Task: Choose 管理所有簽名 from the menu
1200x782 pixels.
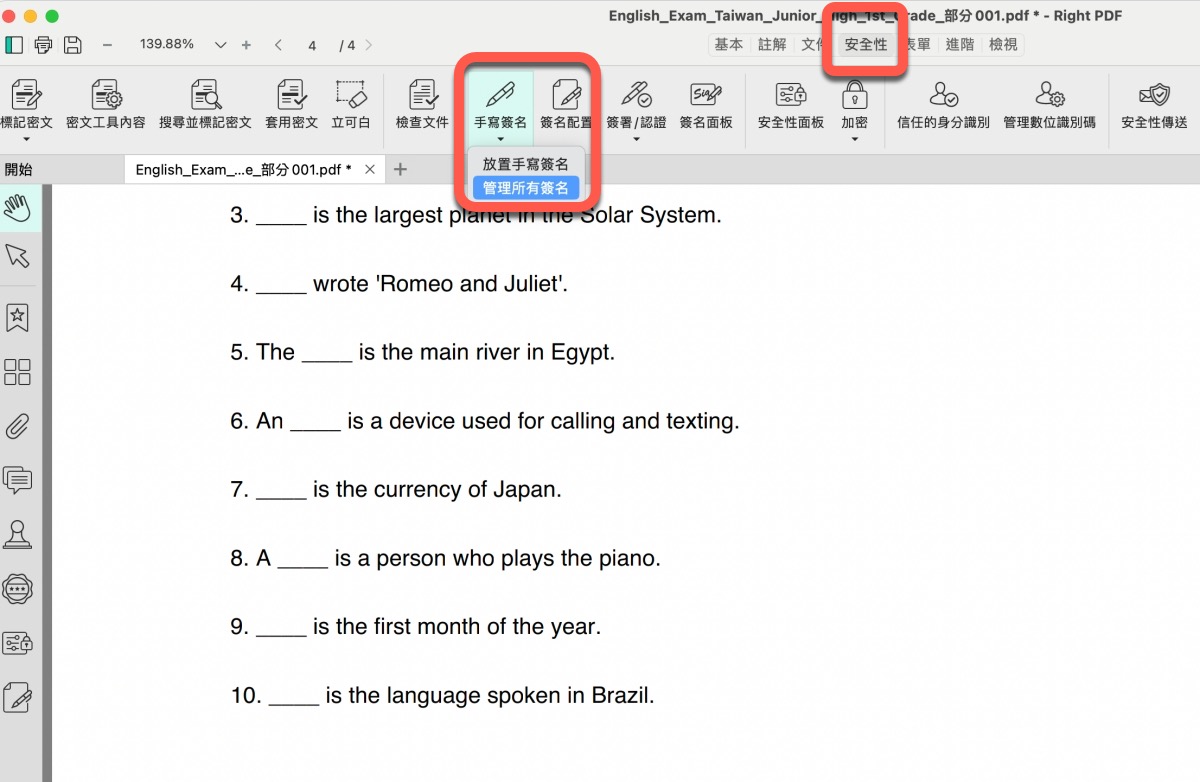Action: 525,187
